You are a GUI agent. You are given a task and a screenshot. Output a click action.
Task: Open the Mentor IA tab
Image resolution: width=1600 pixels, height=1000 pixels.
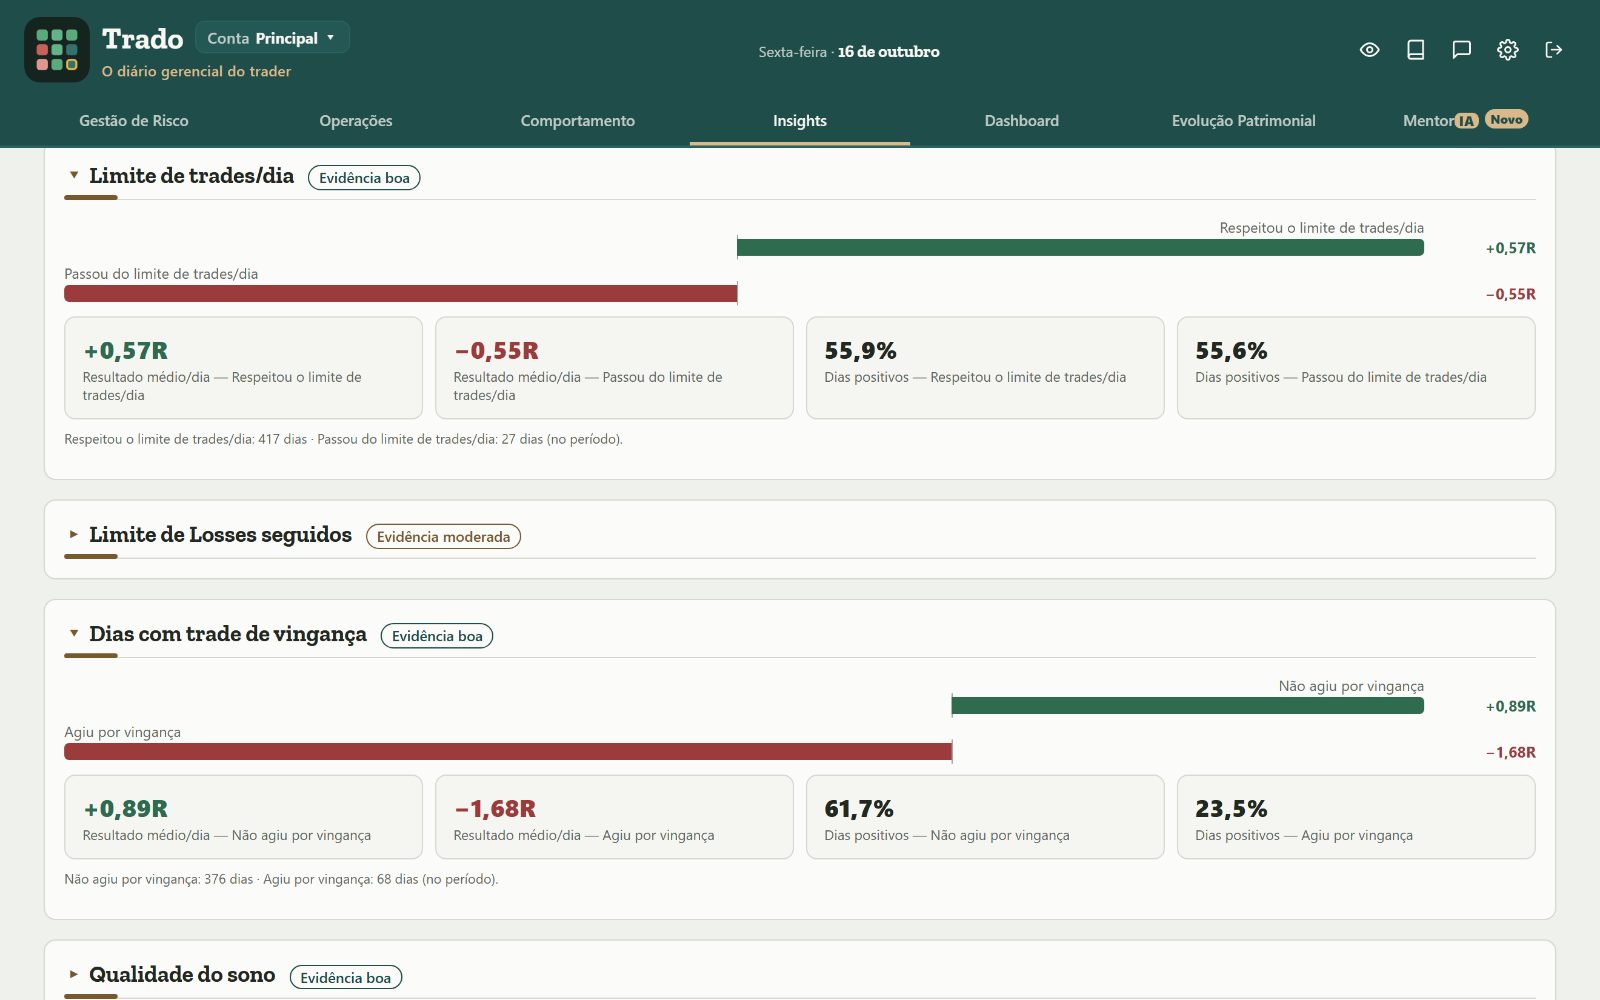pos(1440,121)
